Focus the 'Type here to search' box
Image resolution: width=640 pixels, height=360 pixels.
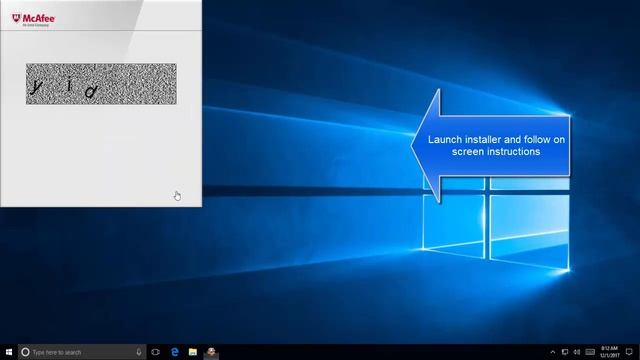point(82,352)
